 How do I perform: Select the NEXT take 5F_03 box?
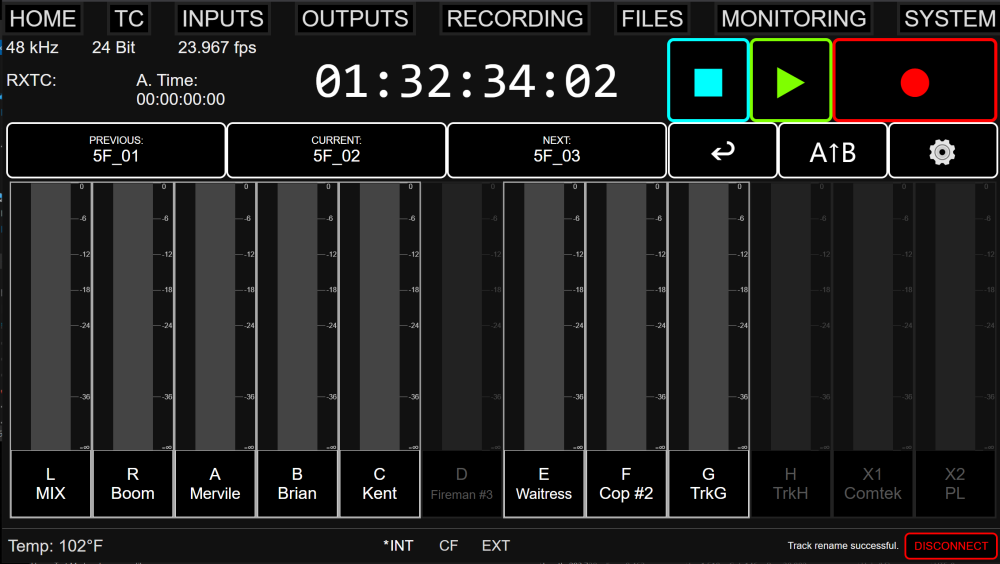pyautogui.click(x=557, y=150)
